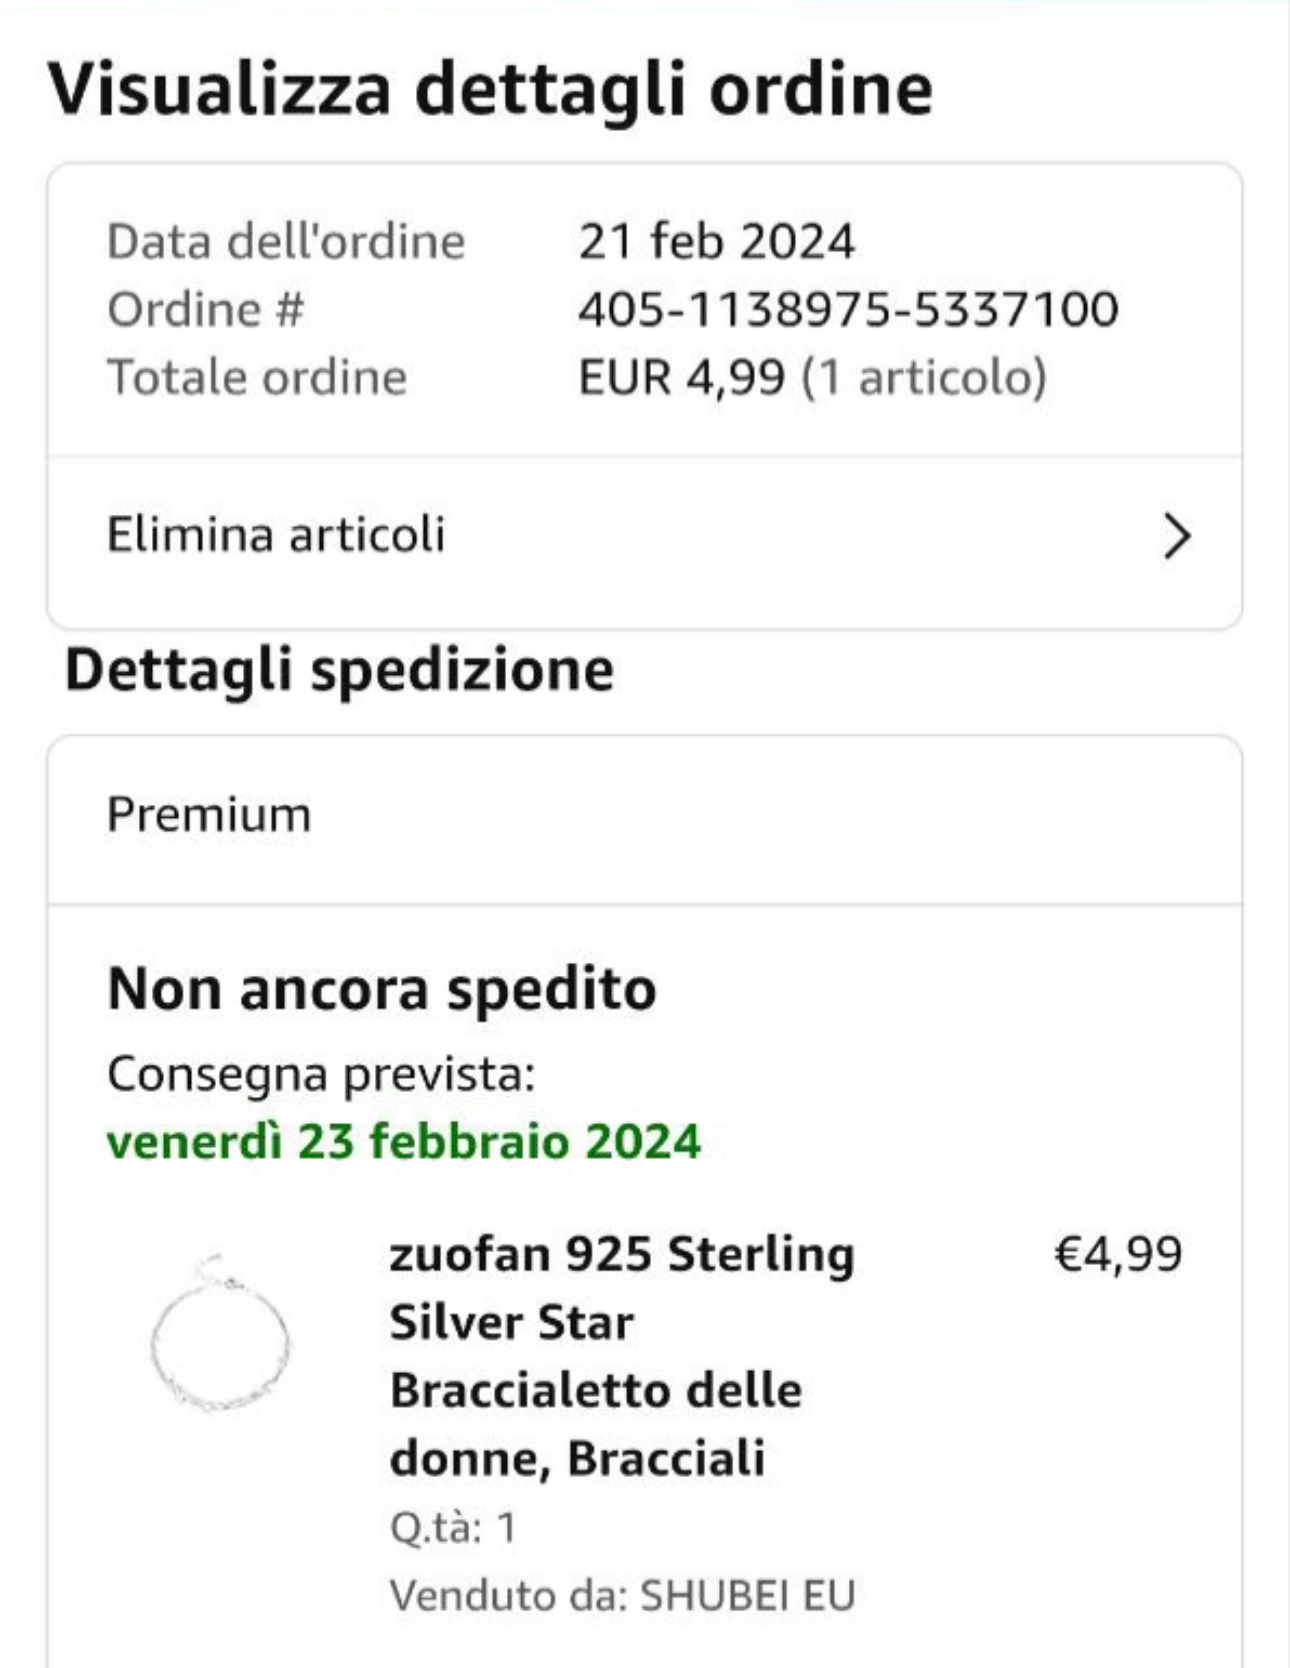Click the Premium shipping label
The height and width of the screenshot is (1668, 1290).
click(209, 814)
